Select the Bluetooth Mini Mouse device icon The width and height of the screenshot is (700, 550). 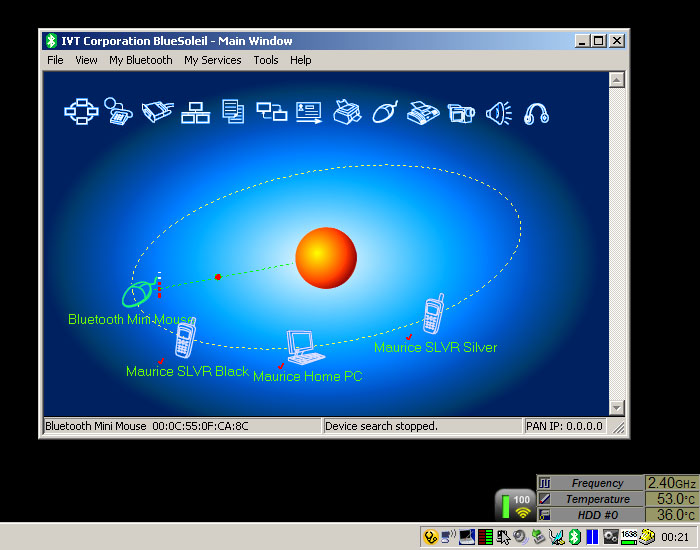tap(141, 293)
